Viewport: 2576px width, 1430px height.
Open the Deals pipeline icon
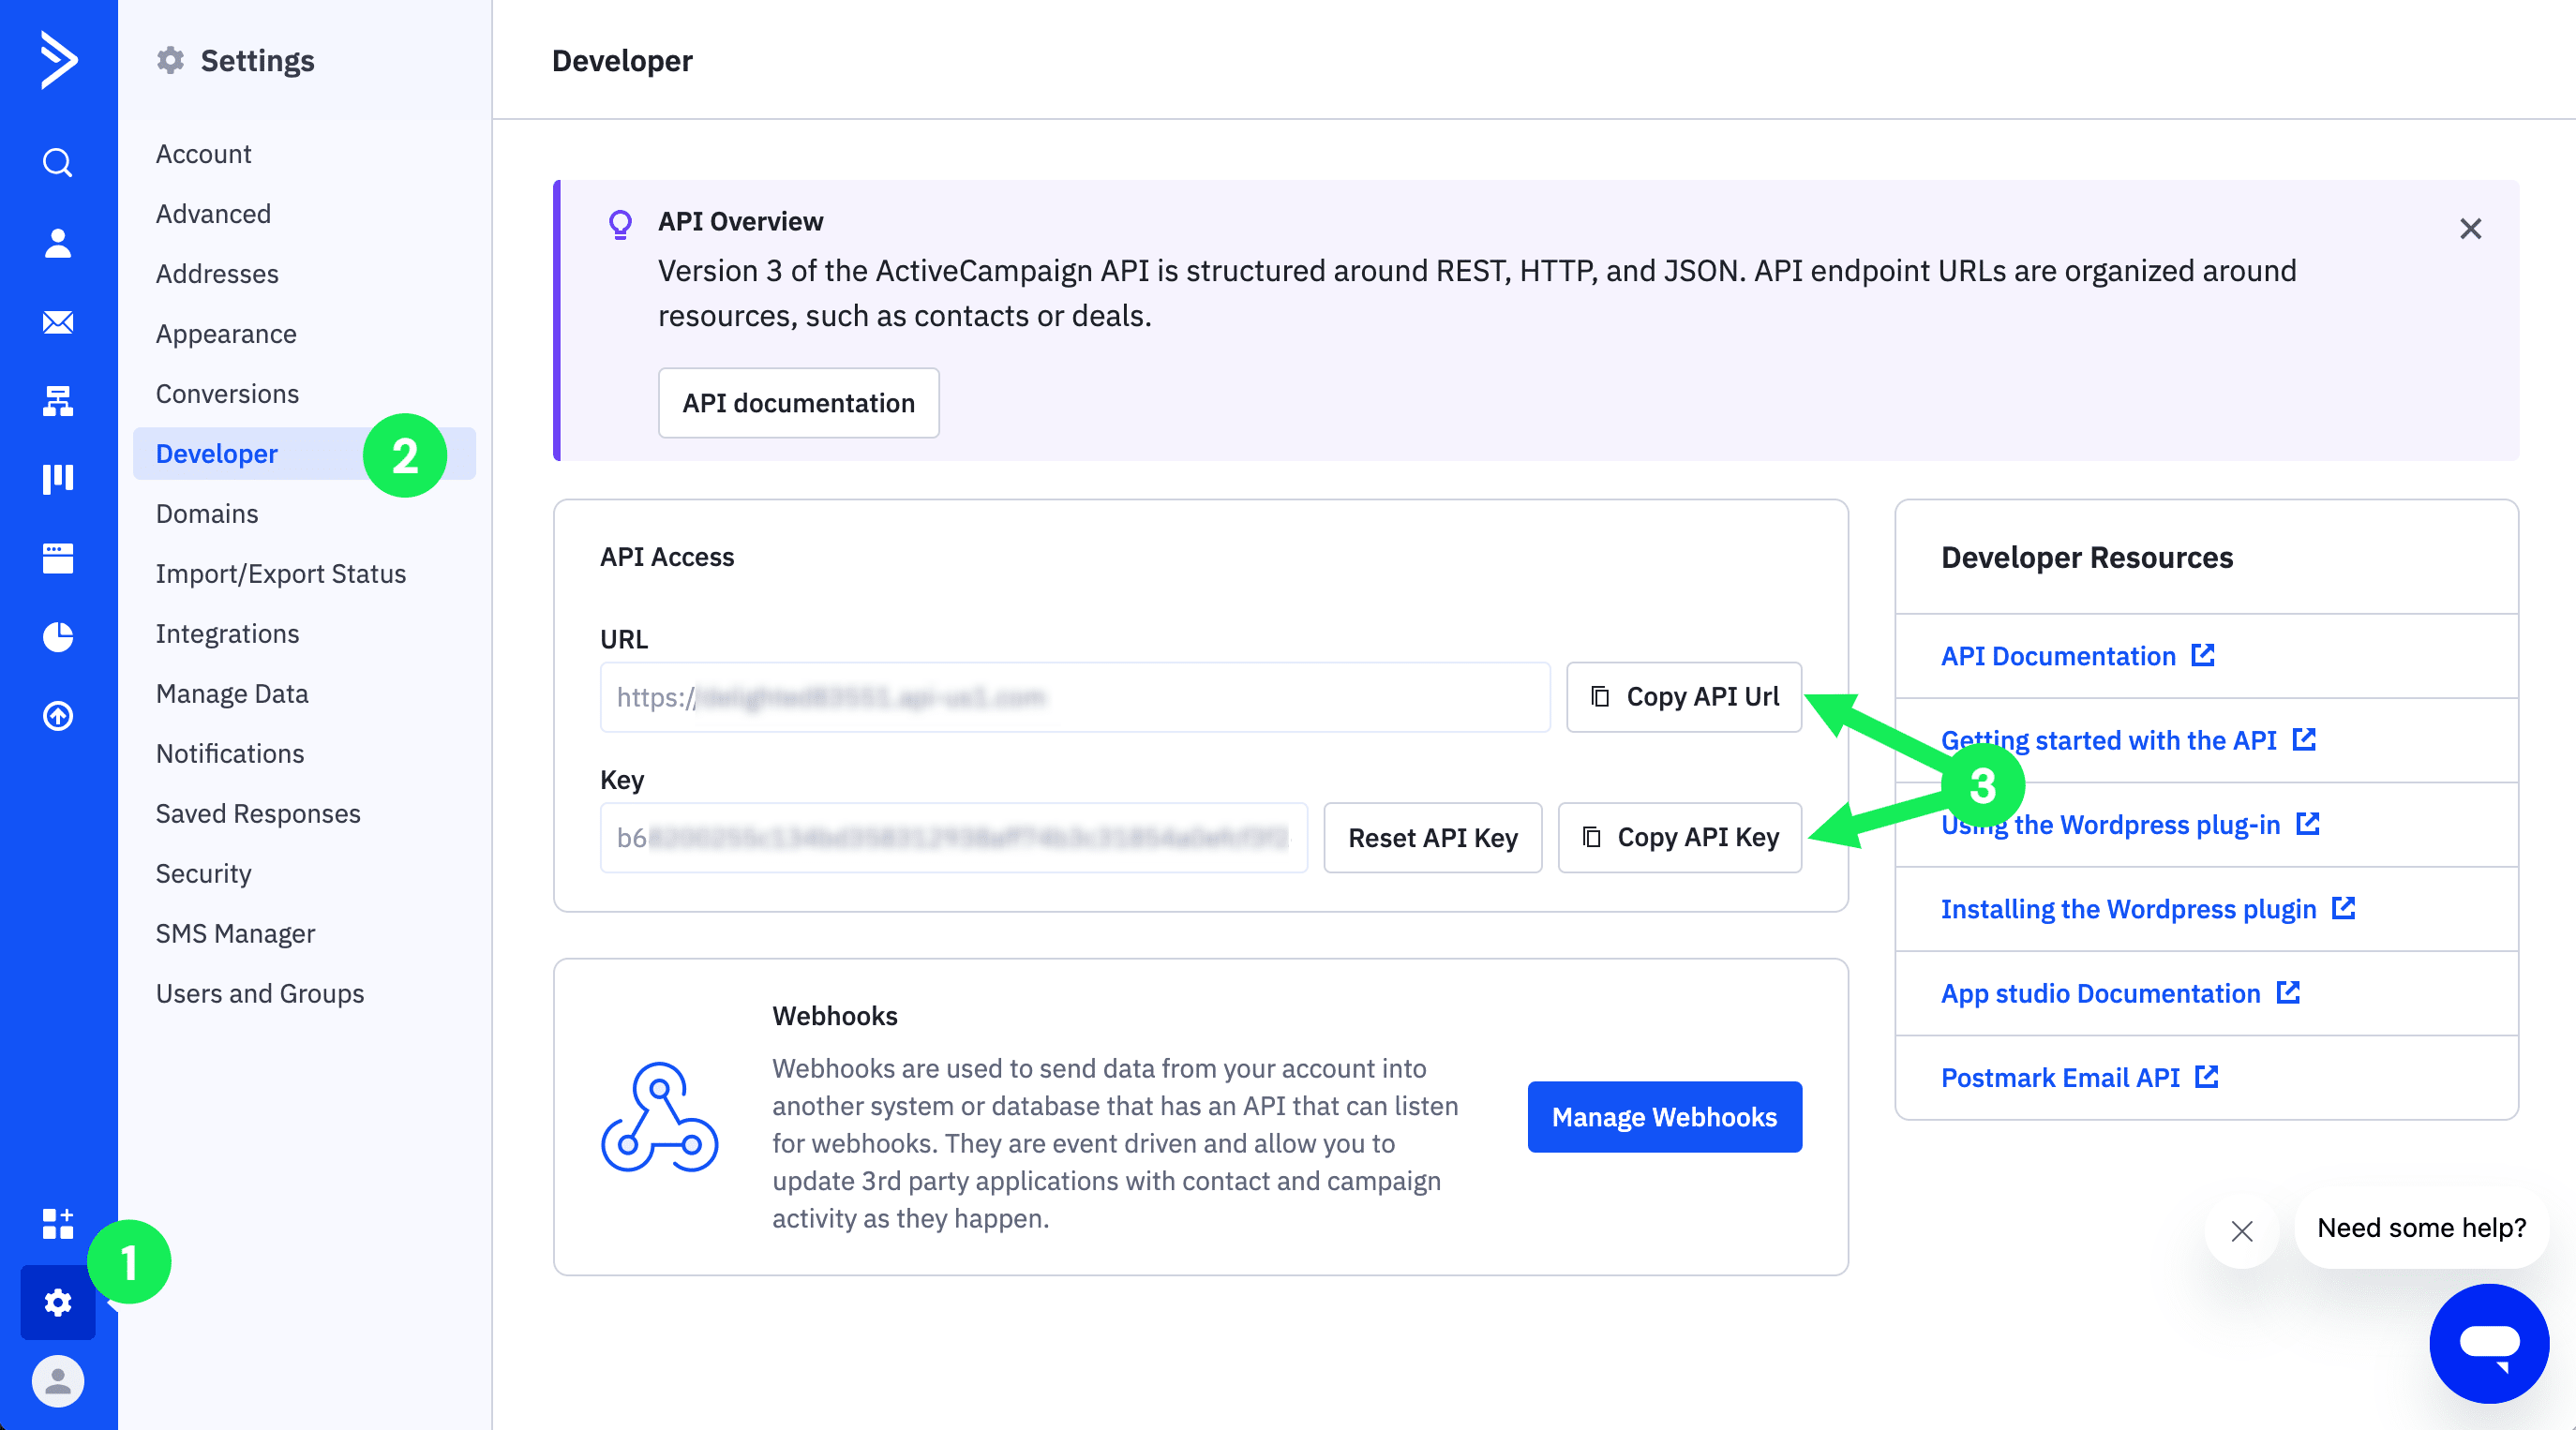coord(58,479)
